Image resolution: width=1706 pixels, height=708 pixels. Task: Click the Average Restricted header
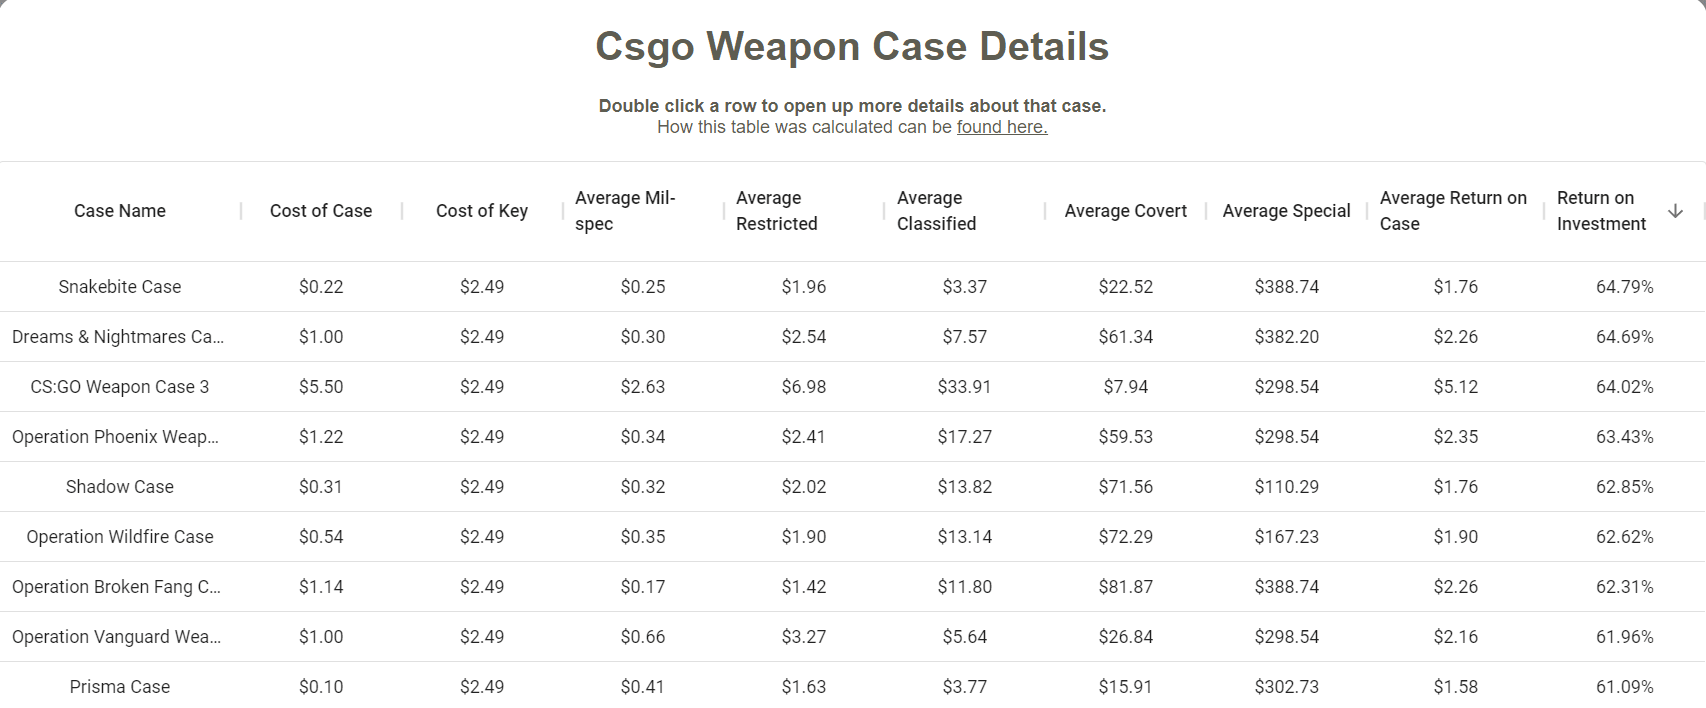[777, 211]
